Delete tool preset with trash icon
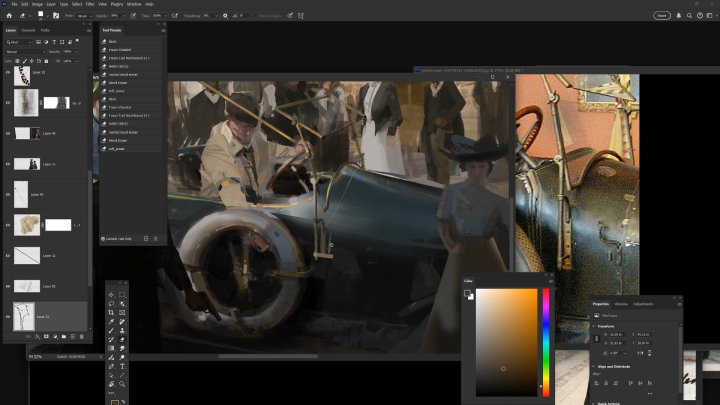This screenshot has width=720, height=405. coord(155,239)
